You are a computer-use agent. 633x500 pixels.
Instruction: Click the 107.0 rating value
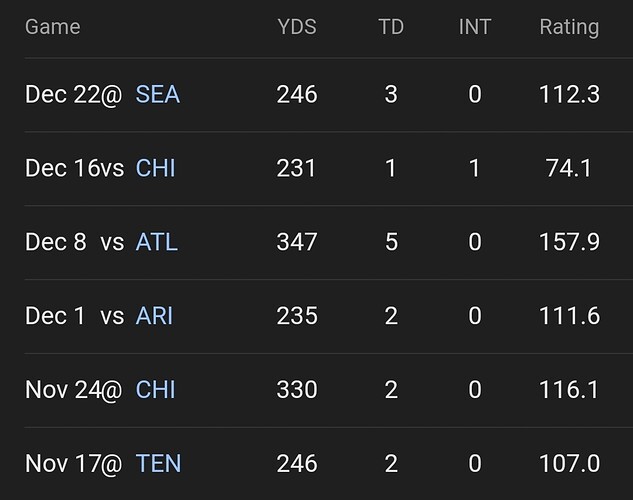569,464
